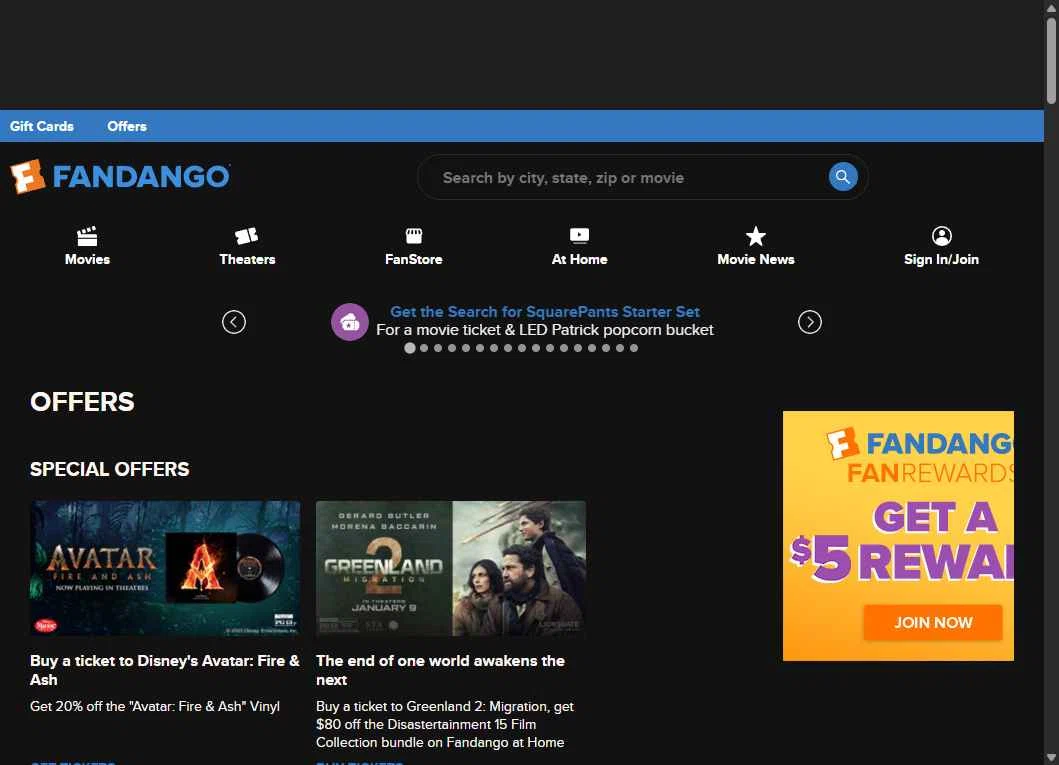Open Gift Cards in the blue bar
This screenshot has height=765, width=1059.
pyautogui.click(x=41, y=126)
